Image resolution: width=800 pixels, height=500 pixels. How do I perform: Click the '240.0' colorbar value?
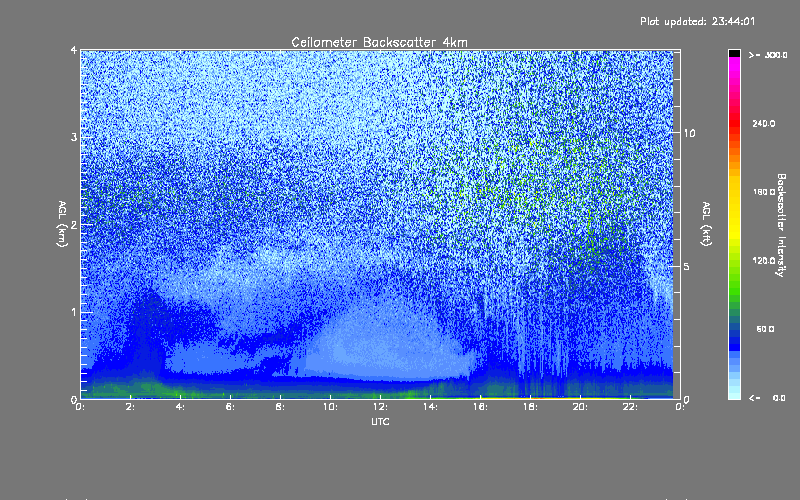coord(764,123)
